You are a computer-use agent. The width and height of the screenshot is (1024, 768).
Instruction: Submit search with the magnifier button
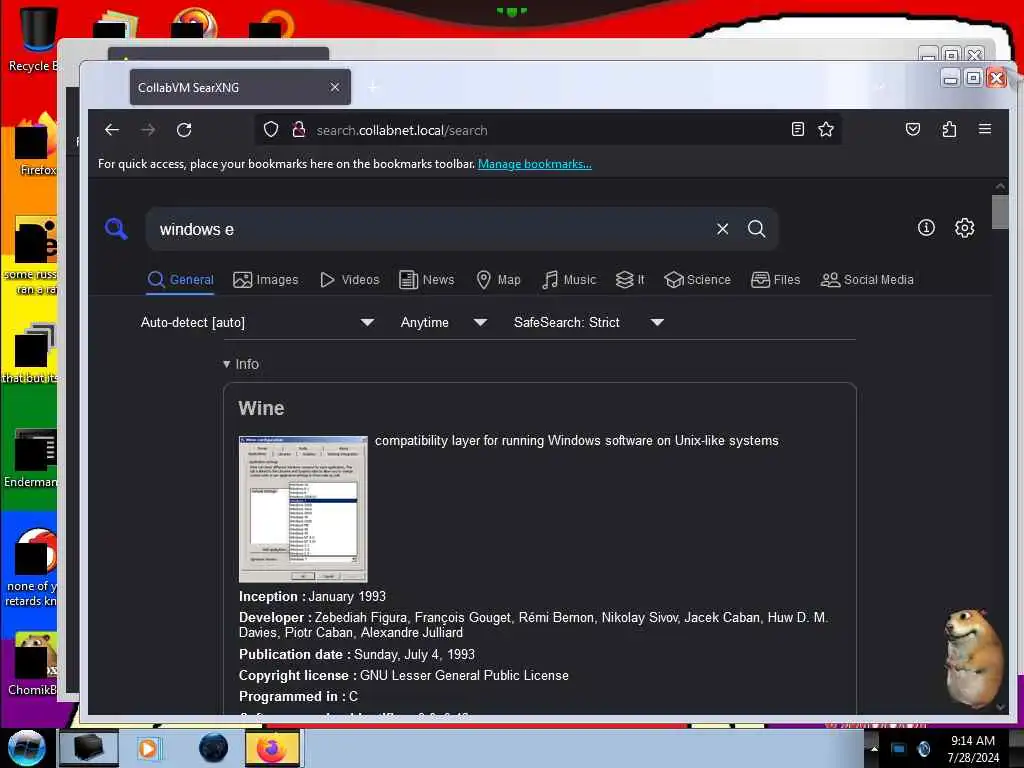point(756,229)
